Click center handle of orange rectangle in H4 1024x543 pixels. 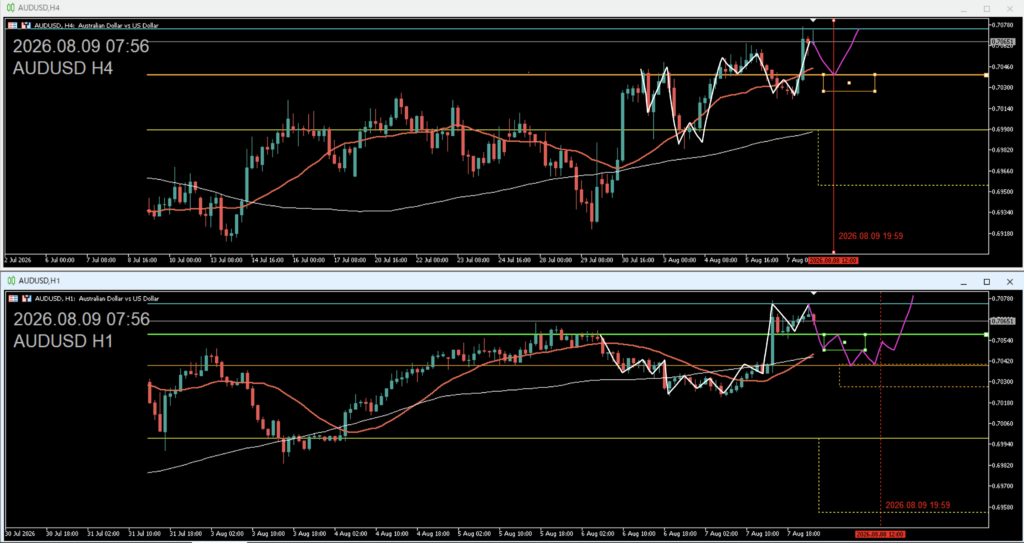click(849, 82)
